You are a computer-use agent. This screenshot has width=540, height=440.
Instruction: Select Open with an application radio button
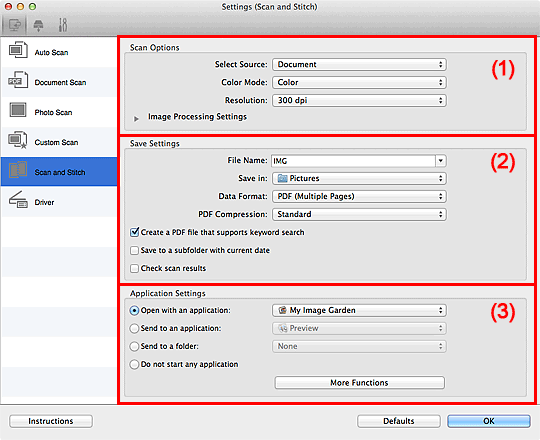(x=134, y=311)
